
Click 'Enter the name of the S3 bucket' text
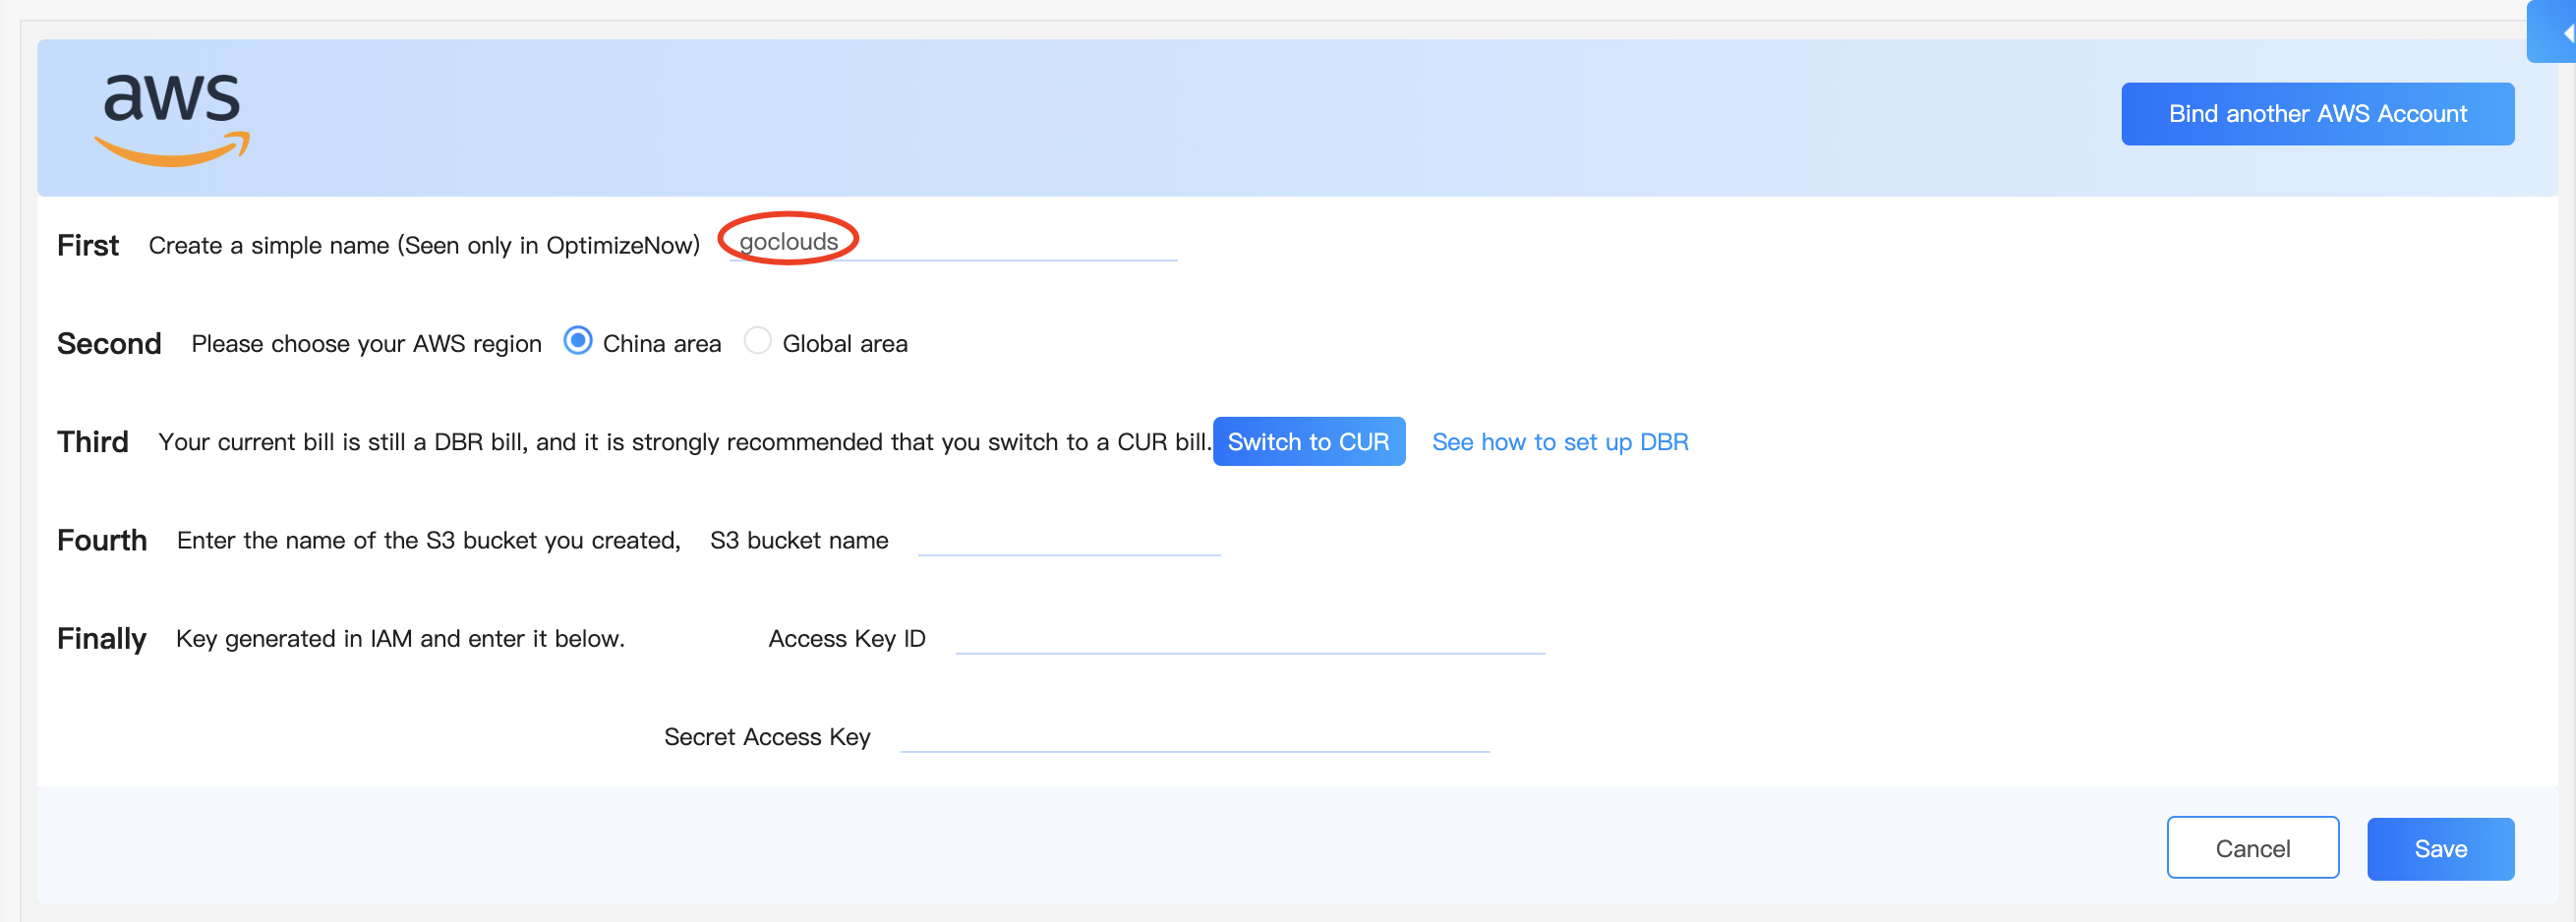(428, 540)
